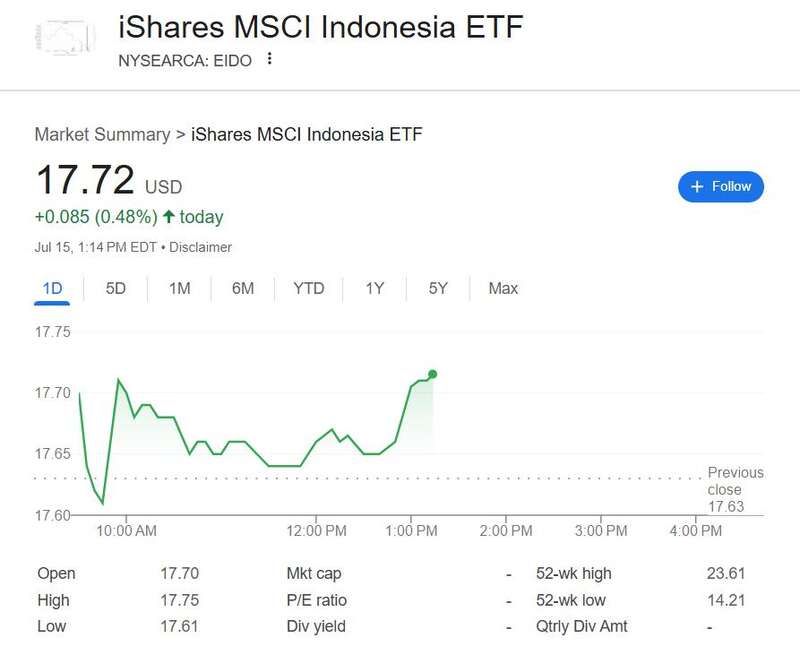Click the green up arrow next to today
This screenshot has height=655, width=800.
pos(168,217)
